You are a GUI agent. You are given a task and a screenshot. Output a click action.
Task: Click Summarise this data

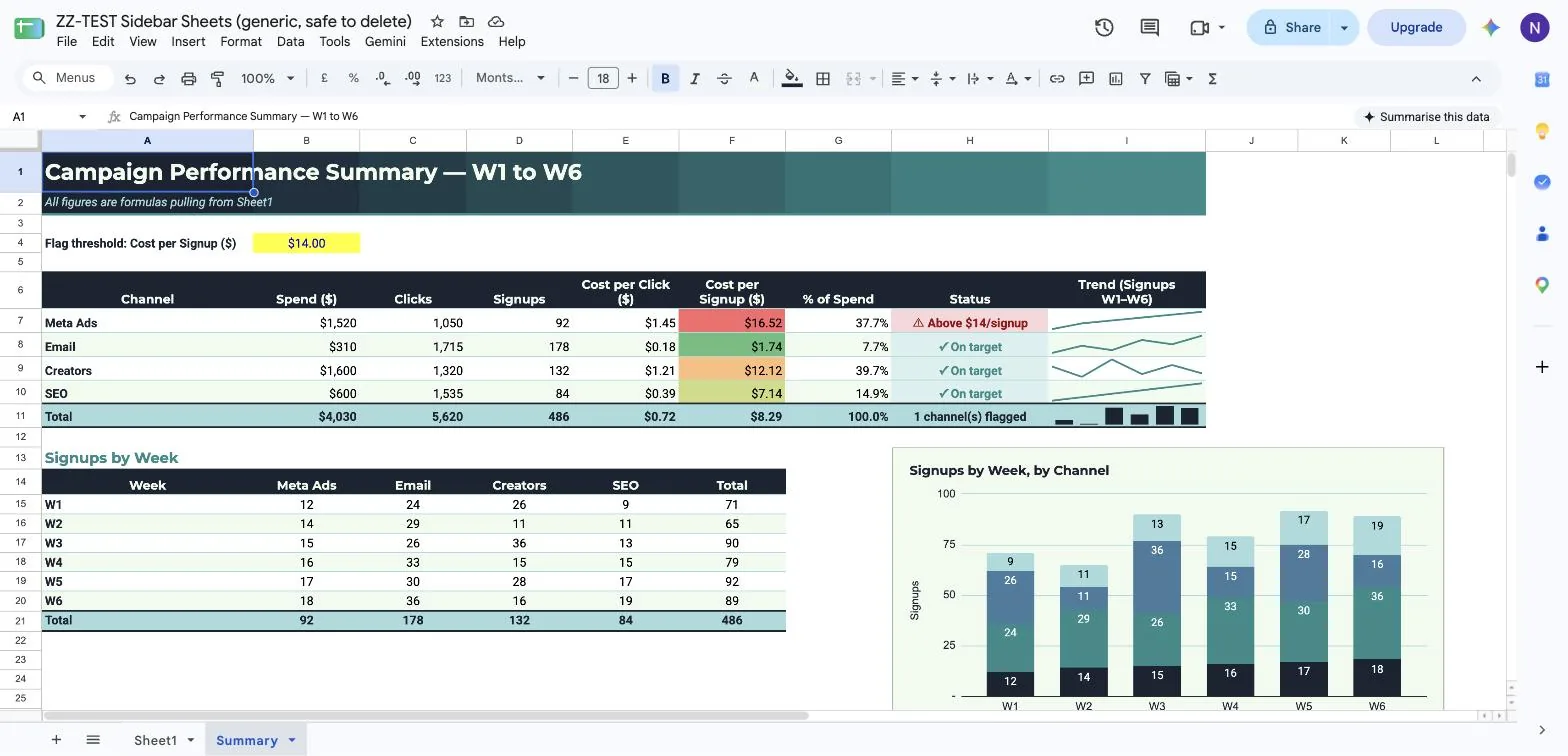(x=1427, y=117)
